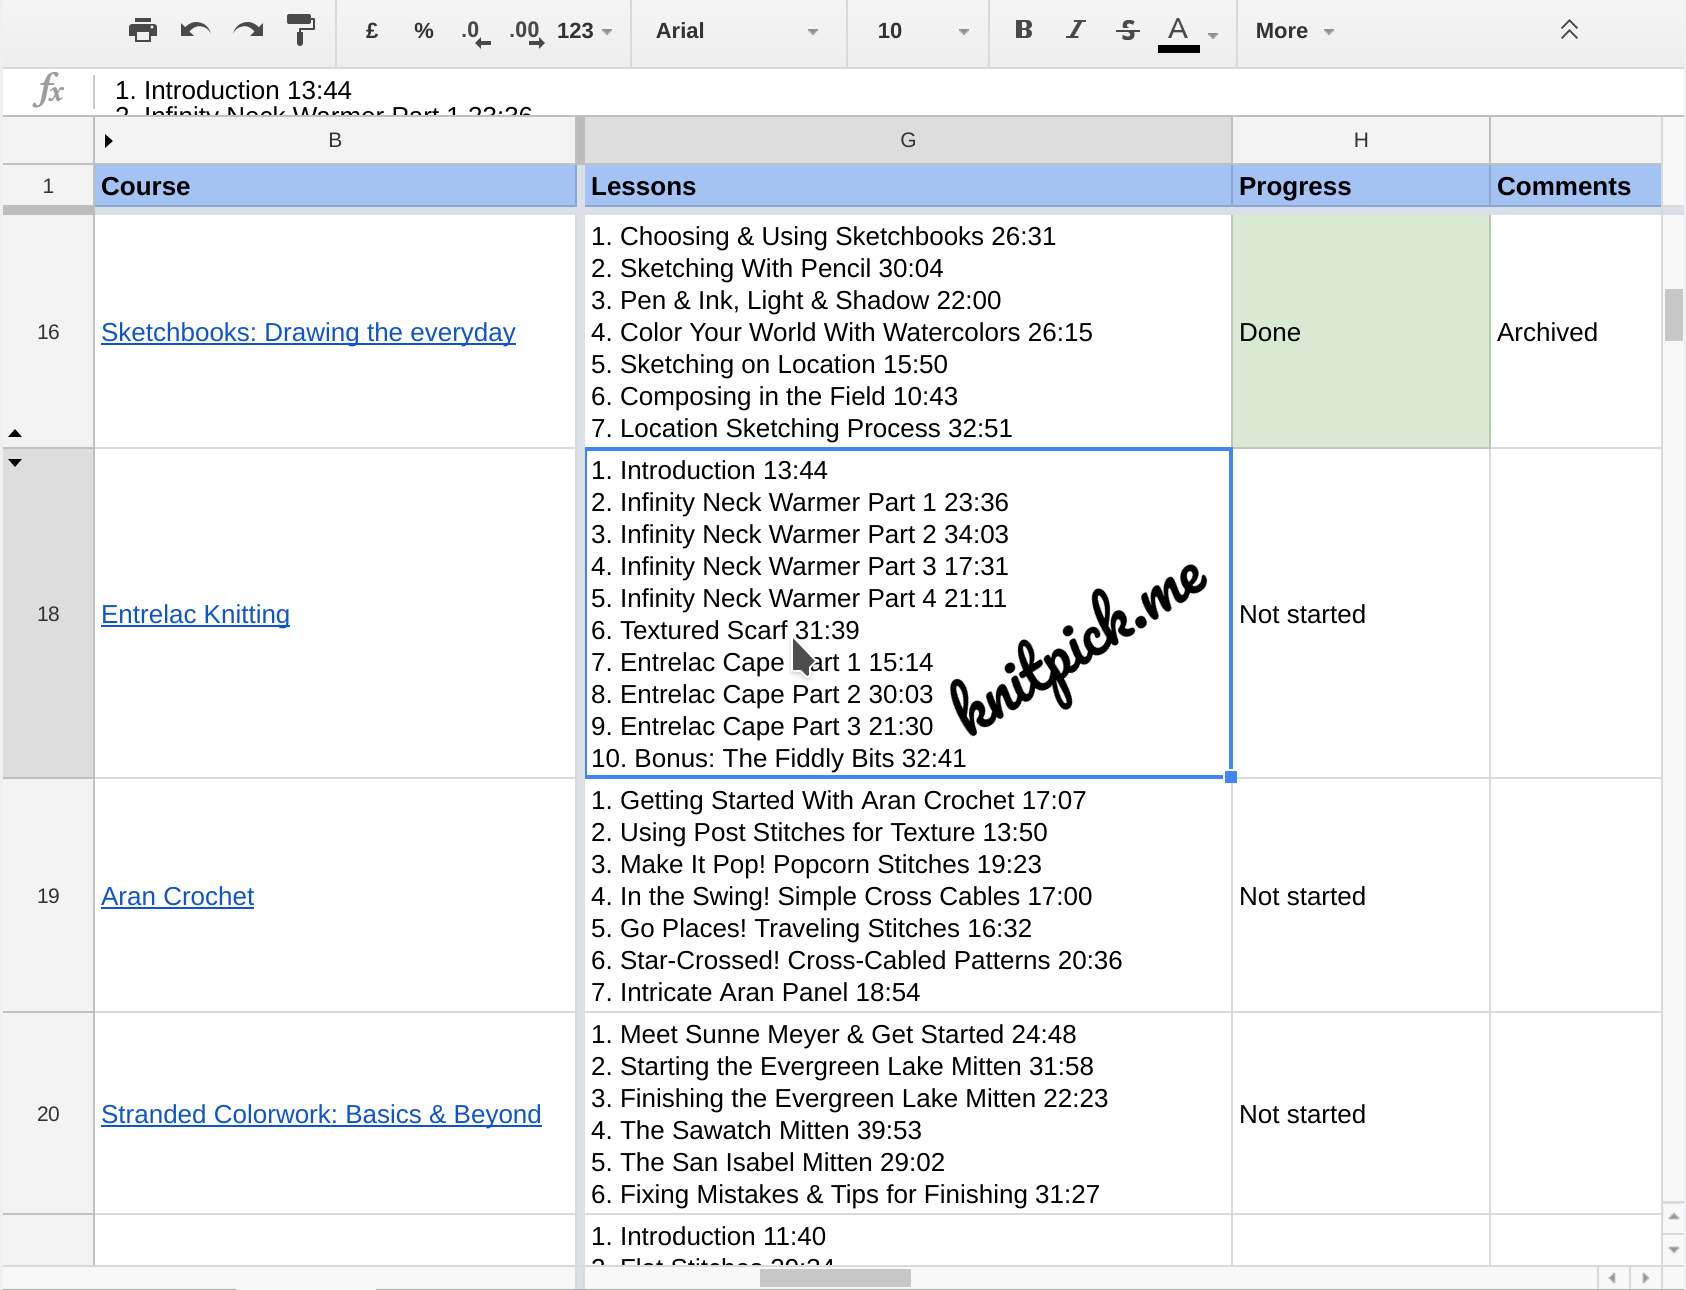Select the Paint format tool
The height and width of the screenshot is (1290, 1686).
(300, 31)
